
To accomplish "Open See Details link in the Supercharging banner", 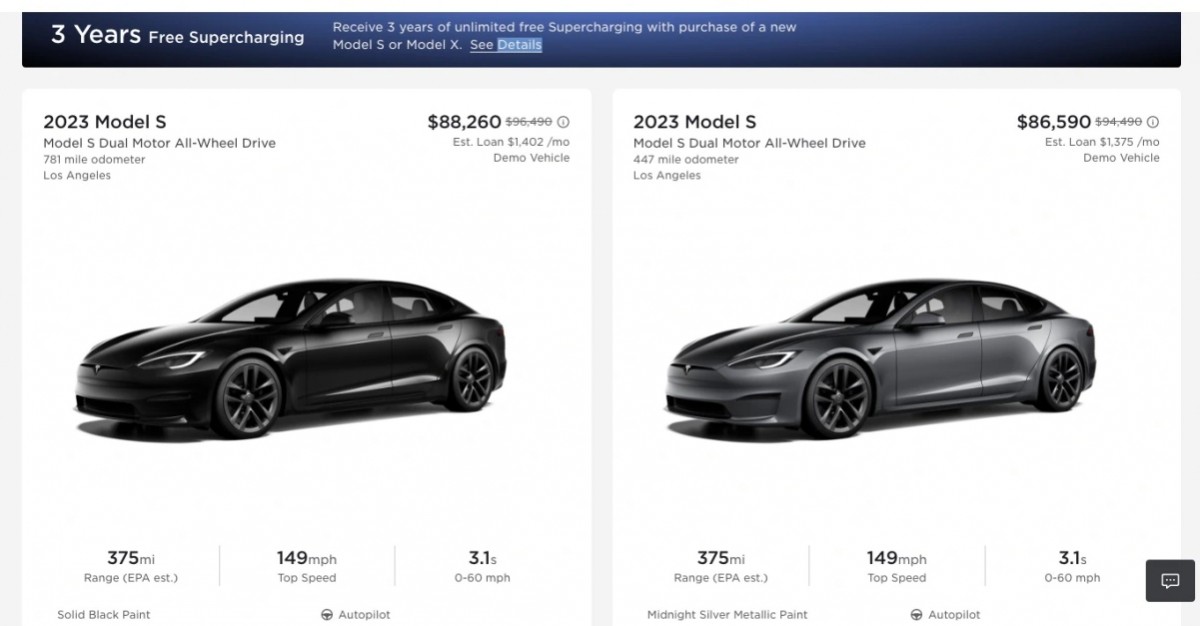I will coord(506,44).
